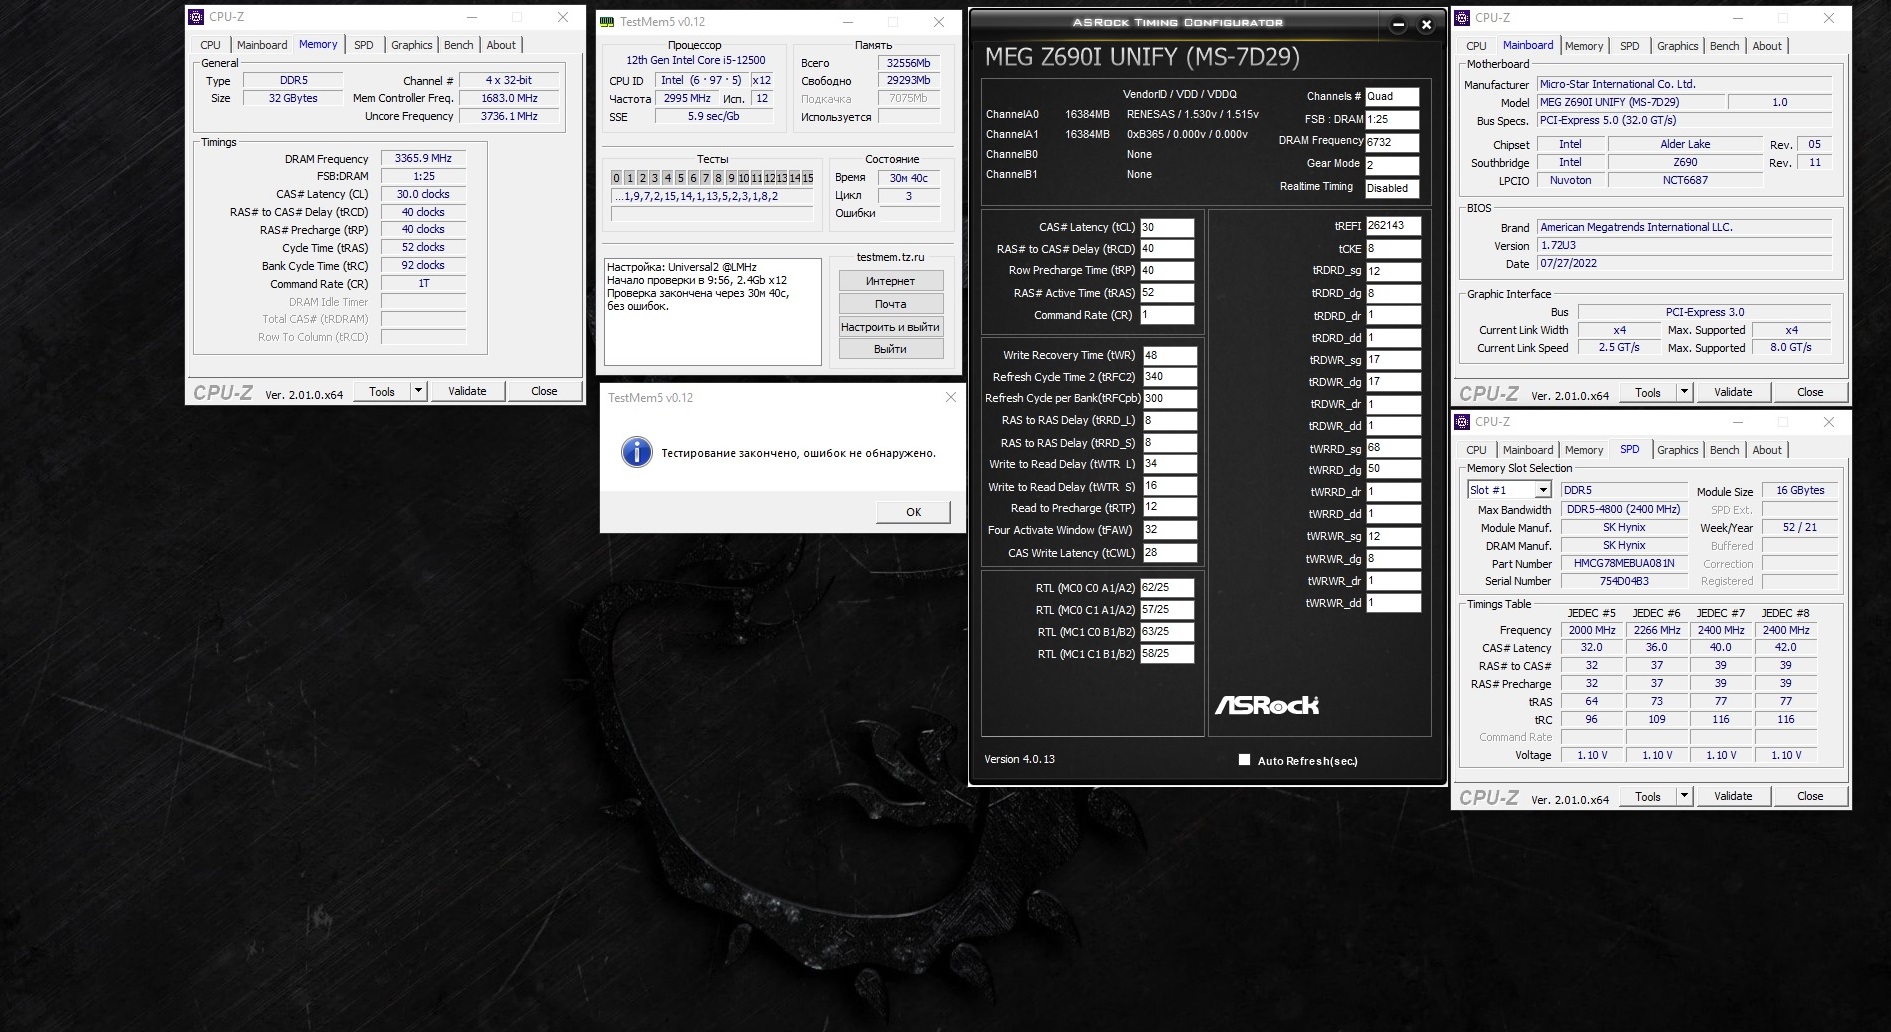
Task: Click the RAS# to CAS# Delay (tRCD) field
Action: coord(1167,249)
